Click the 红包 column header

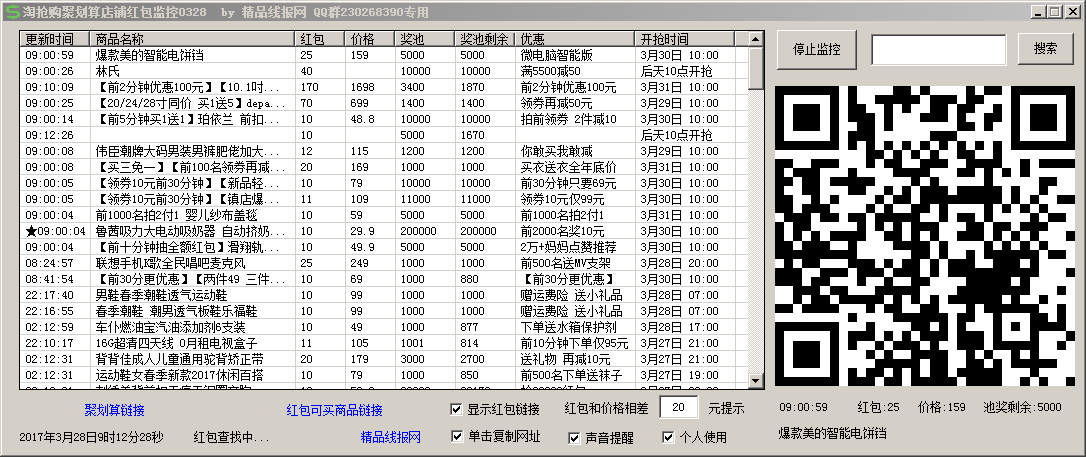319,39
